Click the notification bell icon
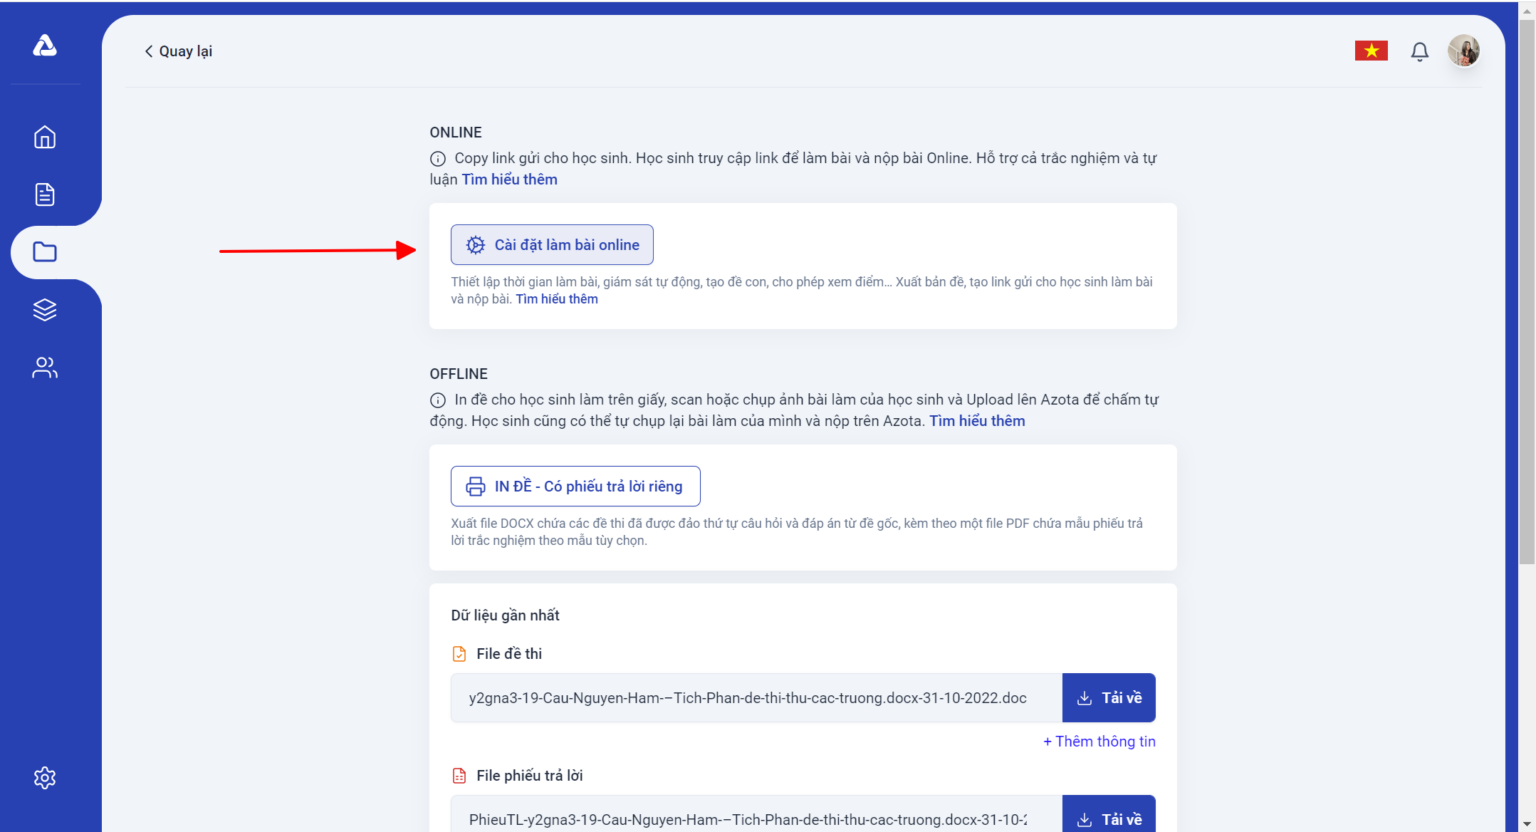 (1419, 51)
